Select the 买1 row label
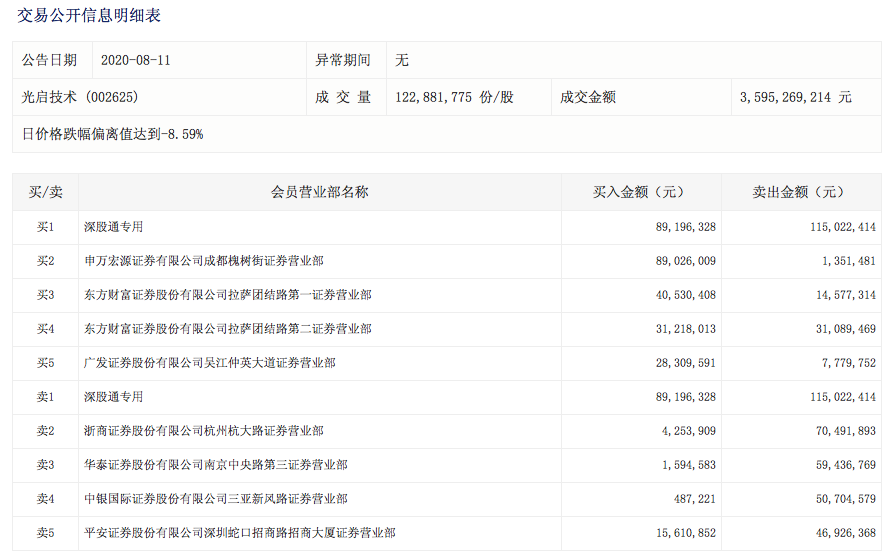The height and width of the screenshot is (553, 886). point(46,227)
